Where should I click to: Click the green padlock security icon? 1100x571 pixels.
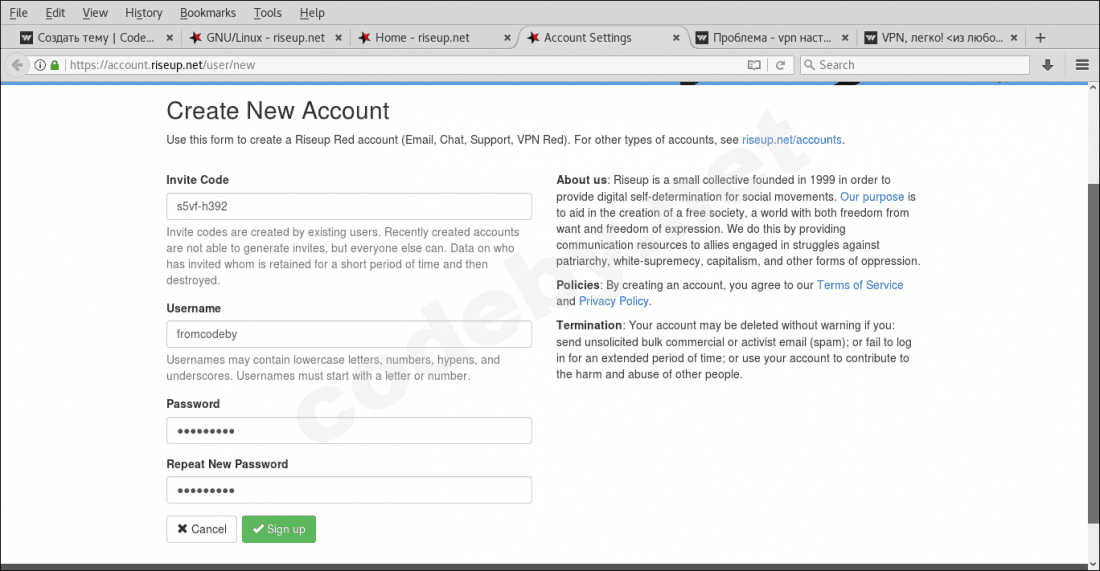(54, 65)
